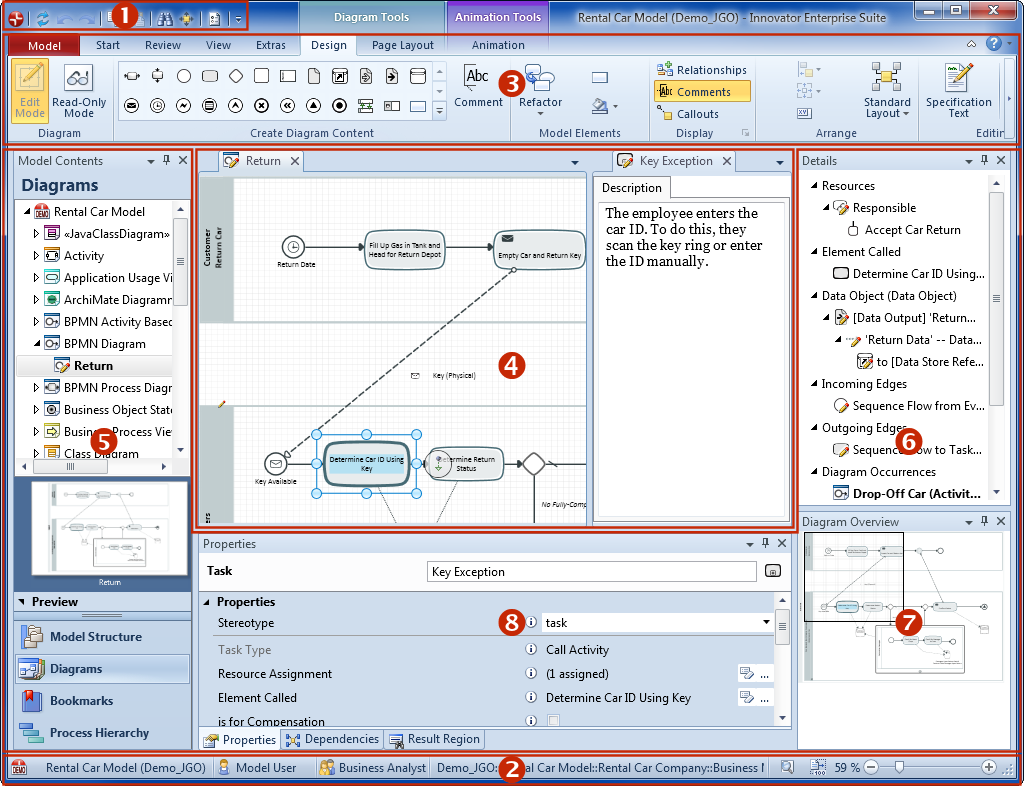Open the Stereotype dropdown
1024x786 pixels.
[x=766, y=623]
